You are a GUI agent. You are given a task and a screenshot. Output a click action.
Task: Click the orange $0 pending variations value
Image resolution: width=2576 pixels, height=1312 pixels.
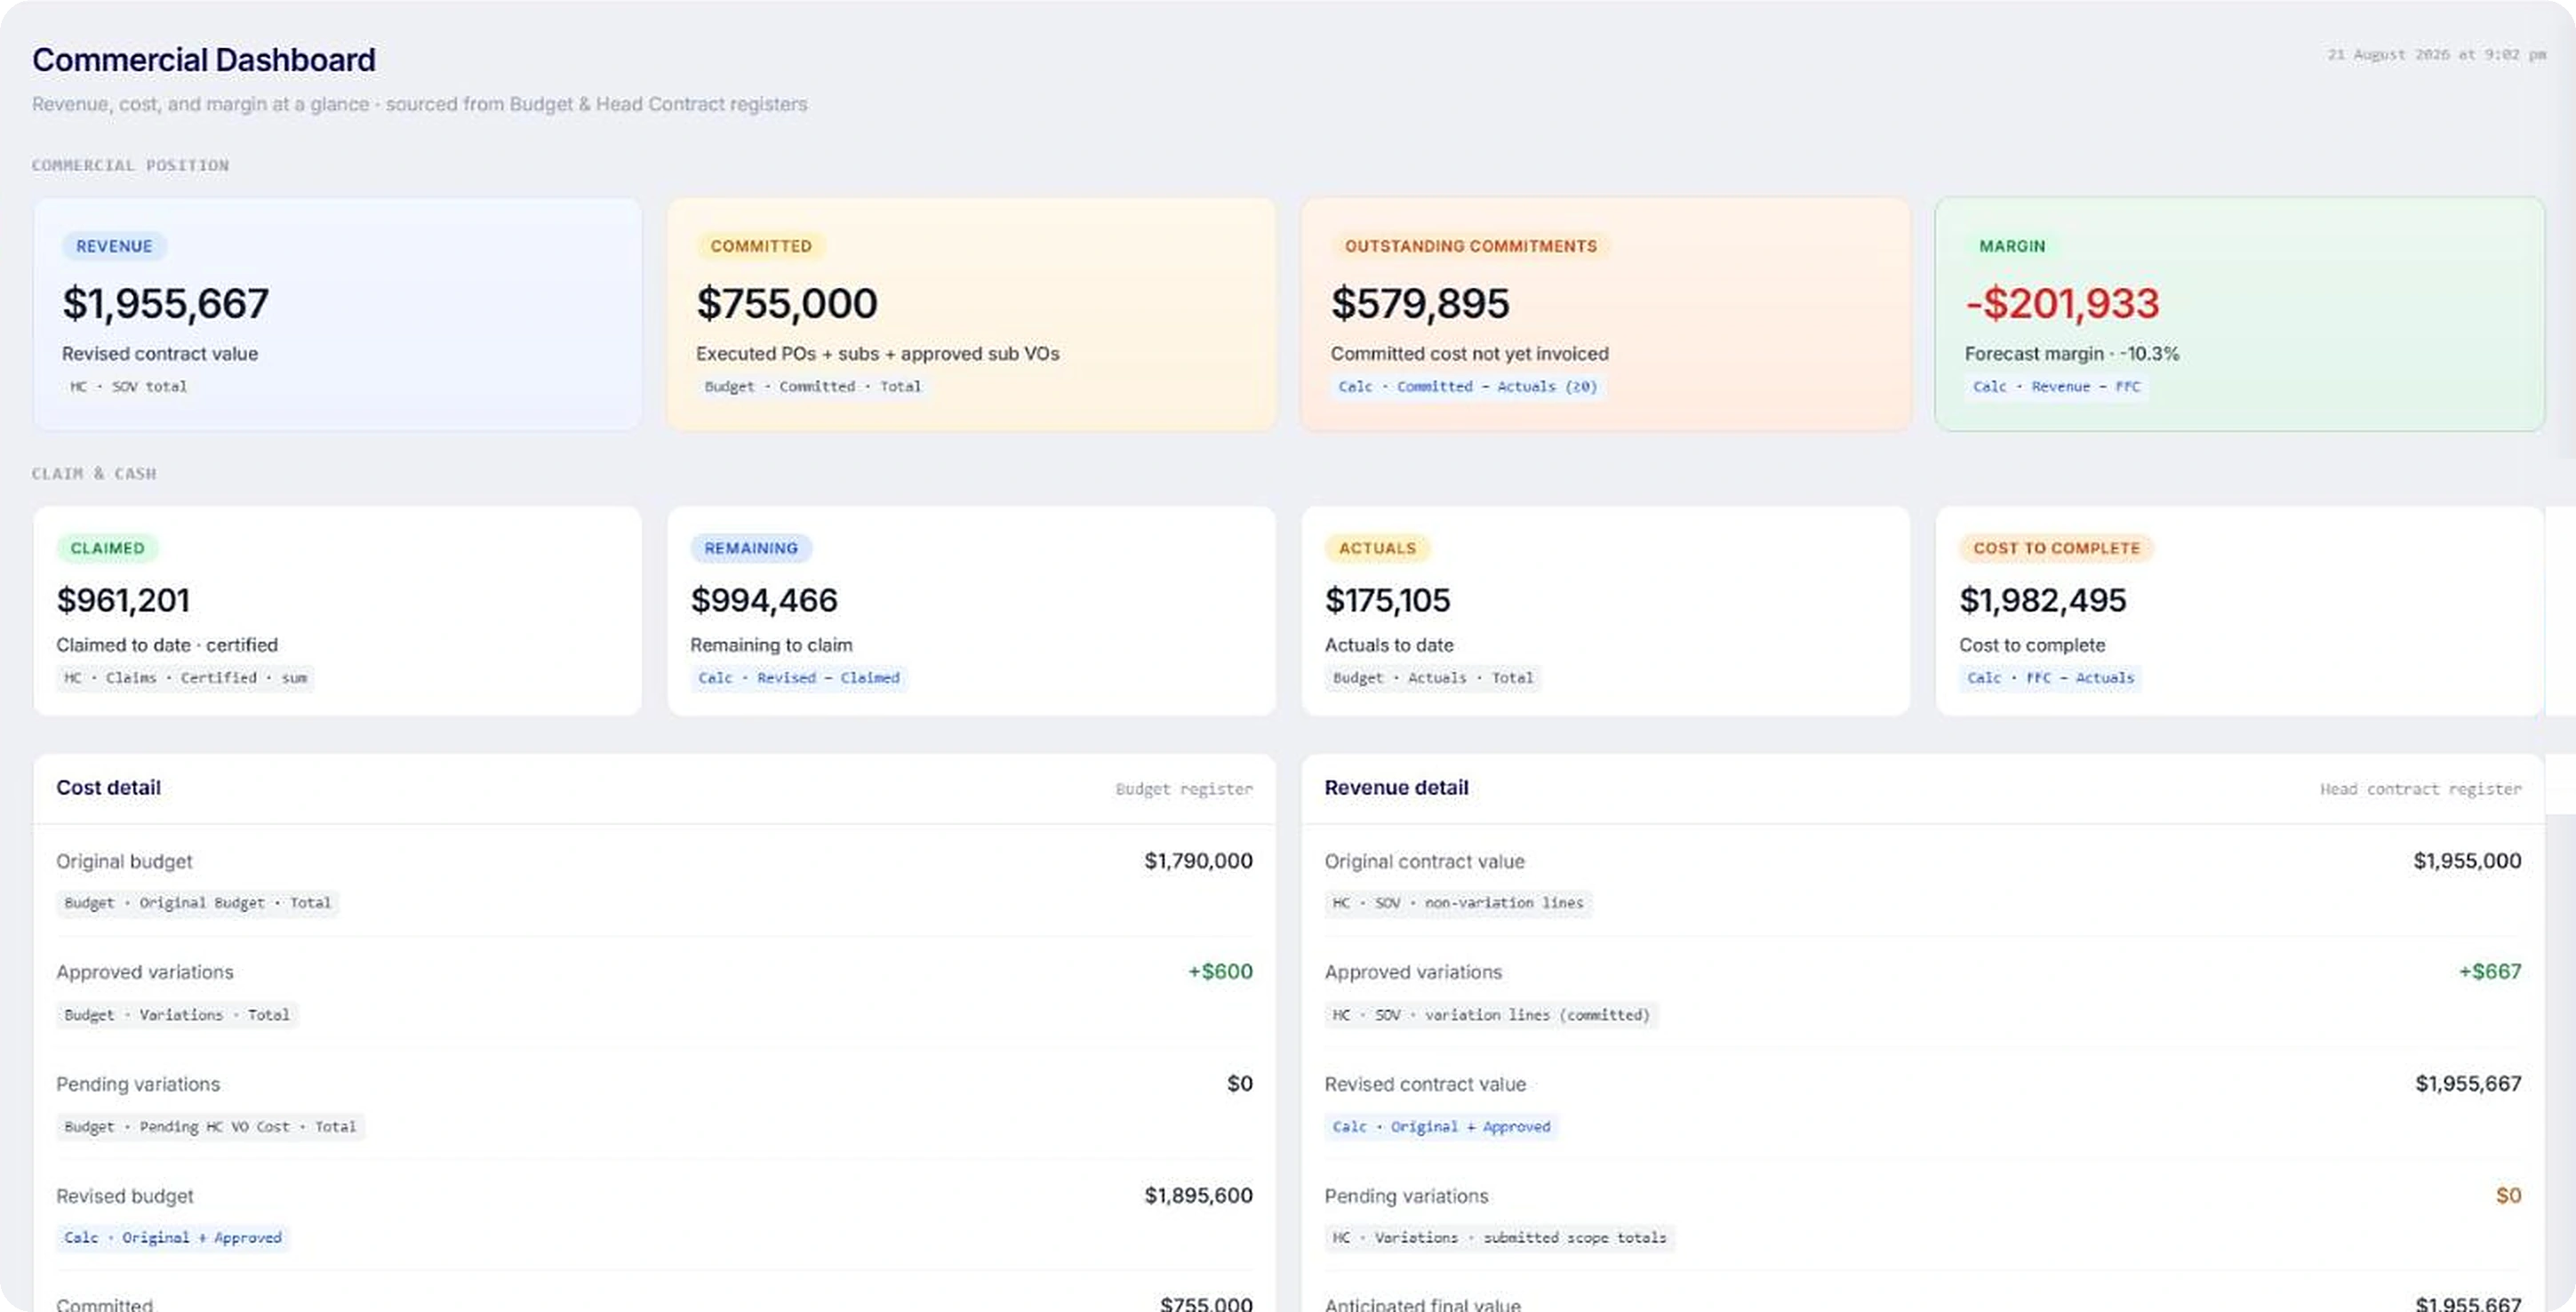2508,1196
